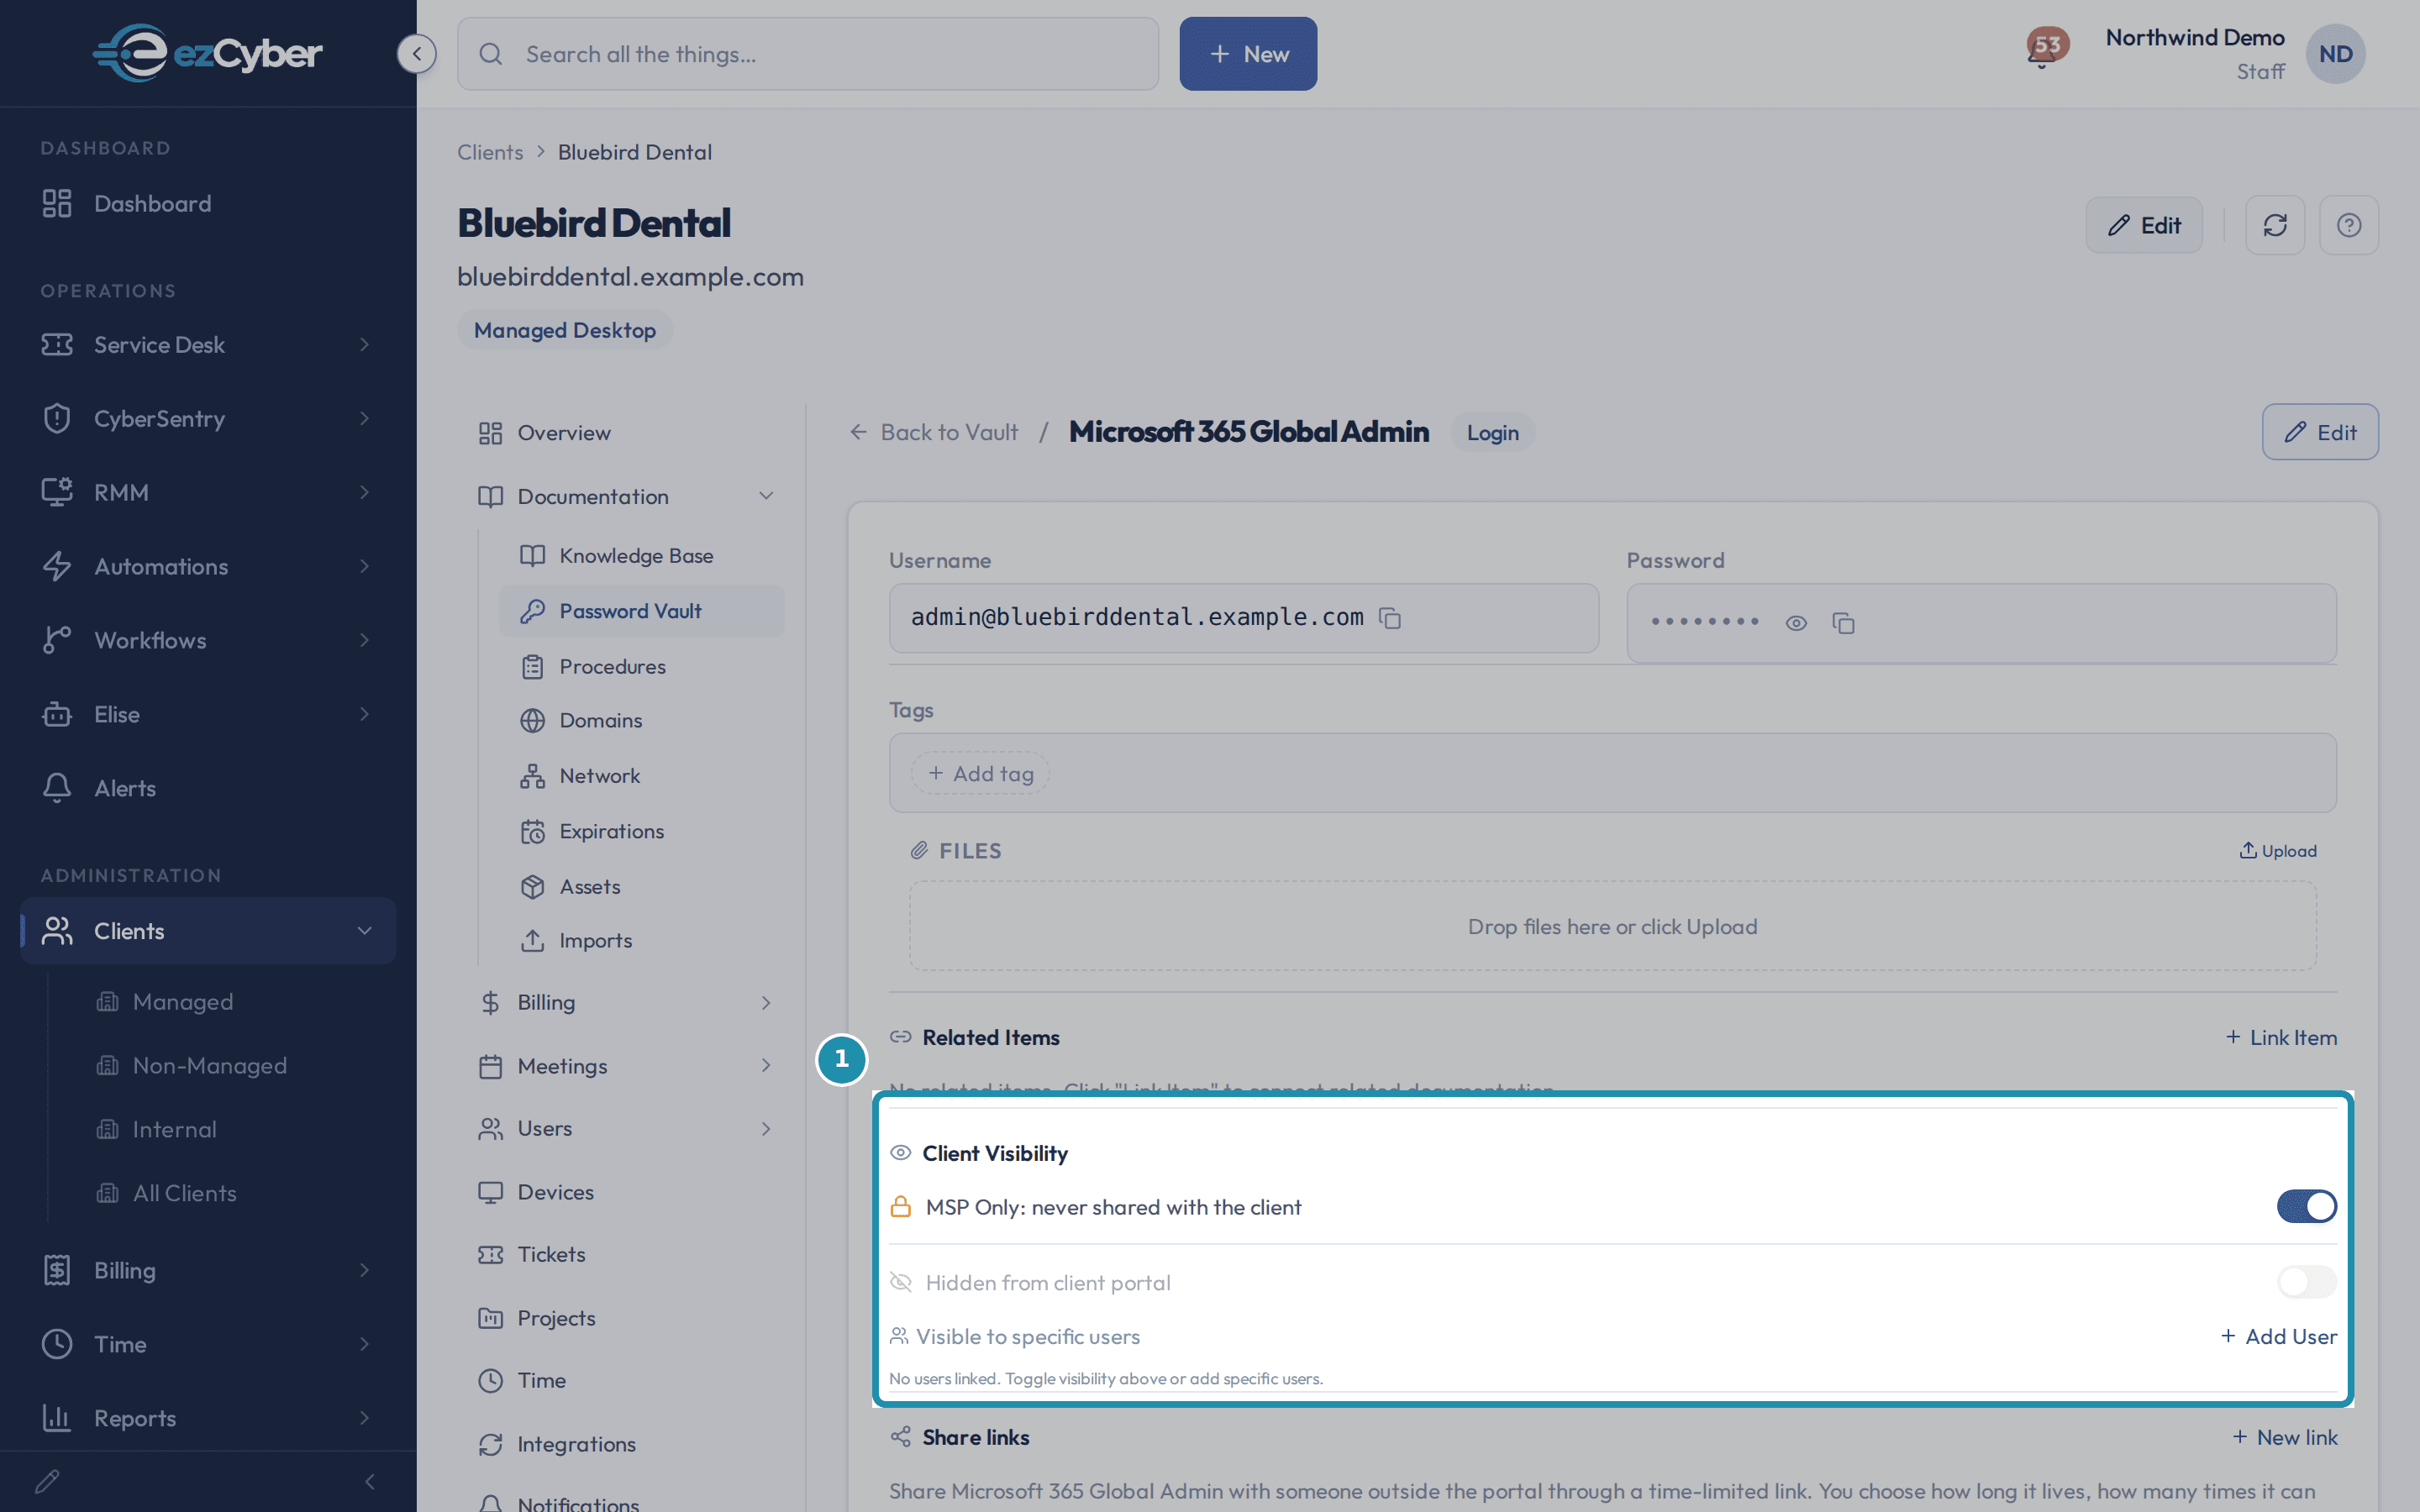Expand the Workflows sidebar section
The width and height of the screenshot is (2420, 1512).
pos(208,640)
